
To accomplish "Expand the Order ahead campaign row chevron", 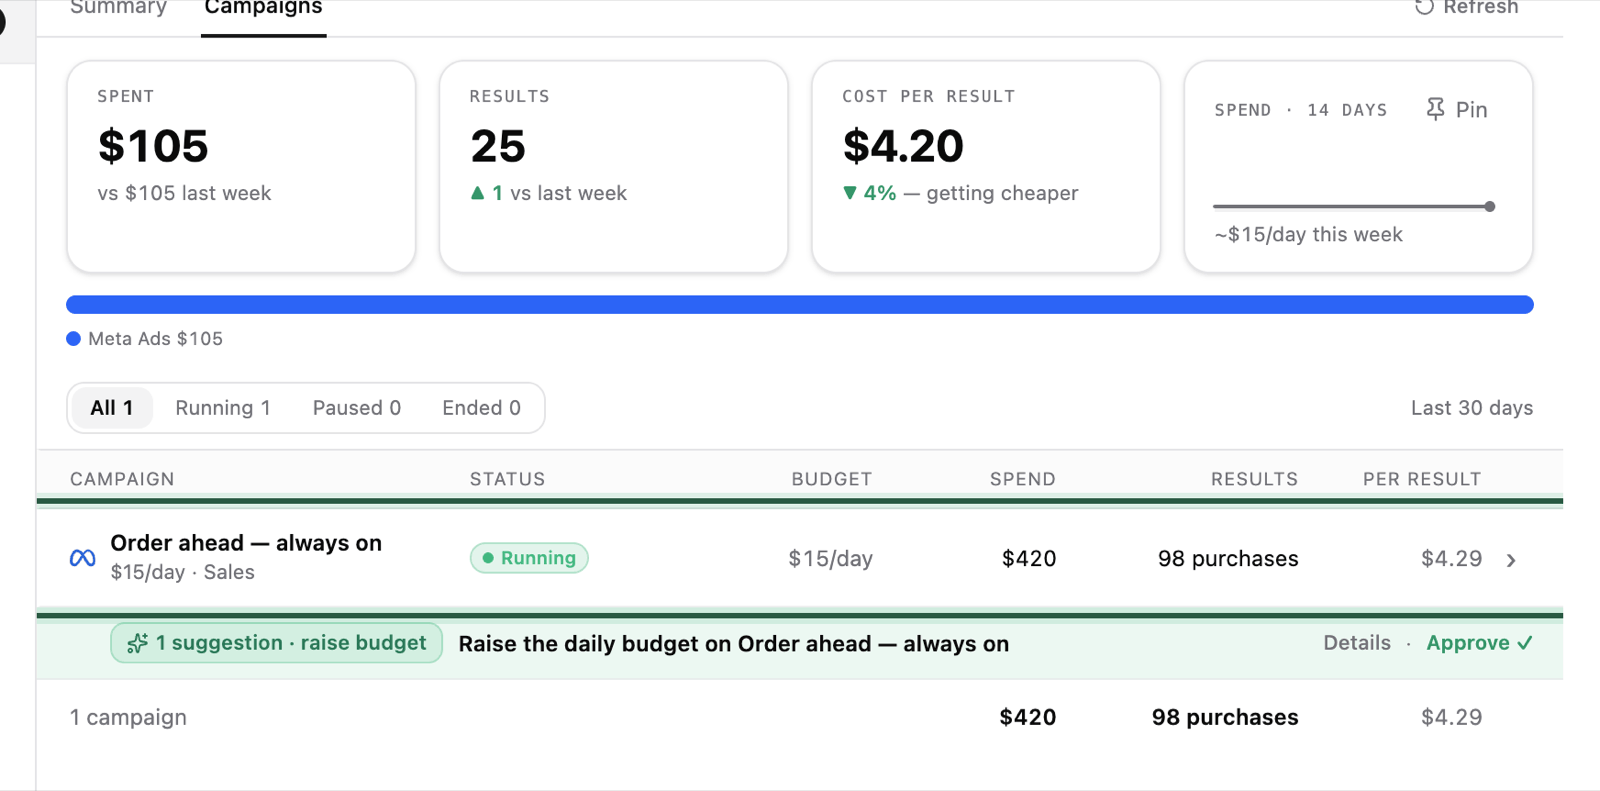I will pos(1511,560).
